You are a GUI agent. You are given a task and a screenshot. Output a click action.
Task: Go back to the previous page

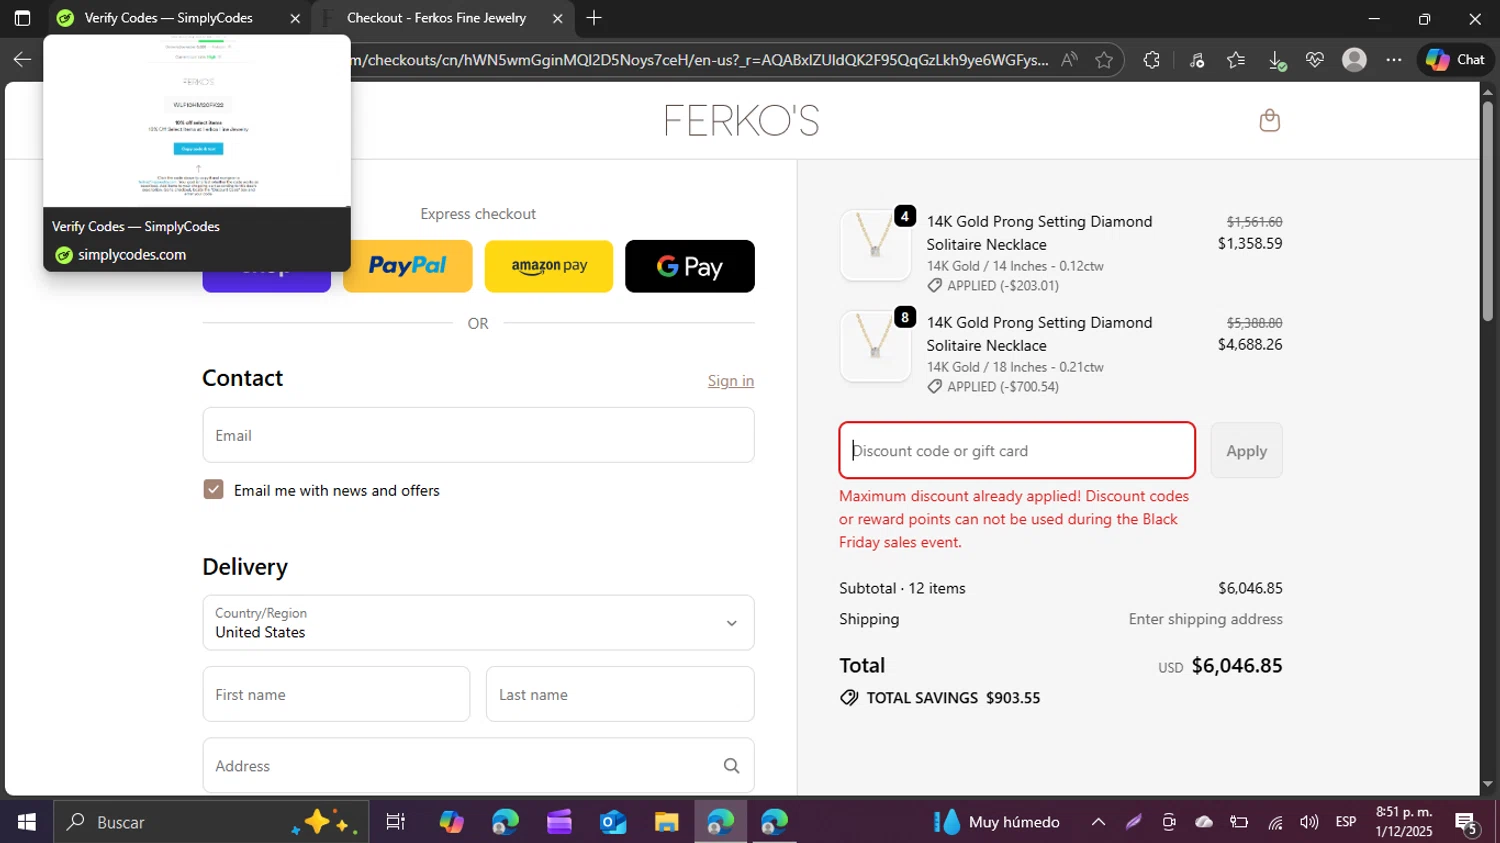click(22, 60)
